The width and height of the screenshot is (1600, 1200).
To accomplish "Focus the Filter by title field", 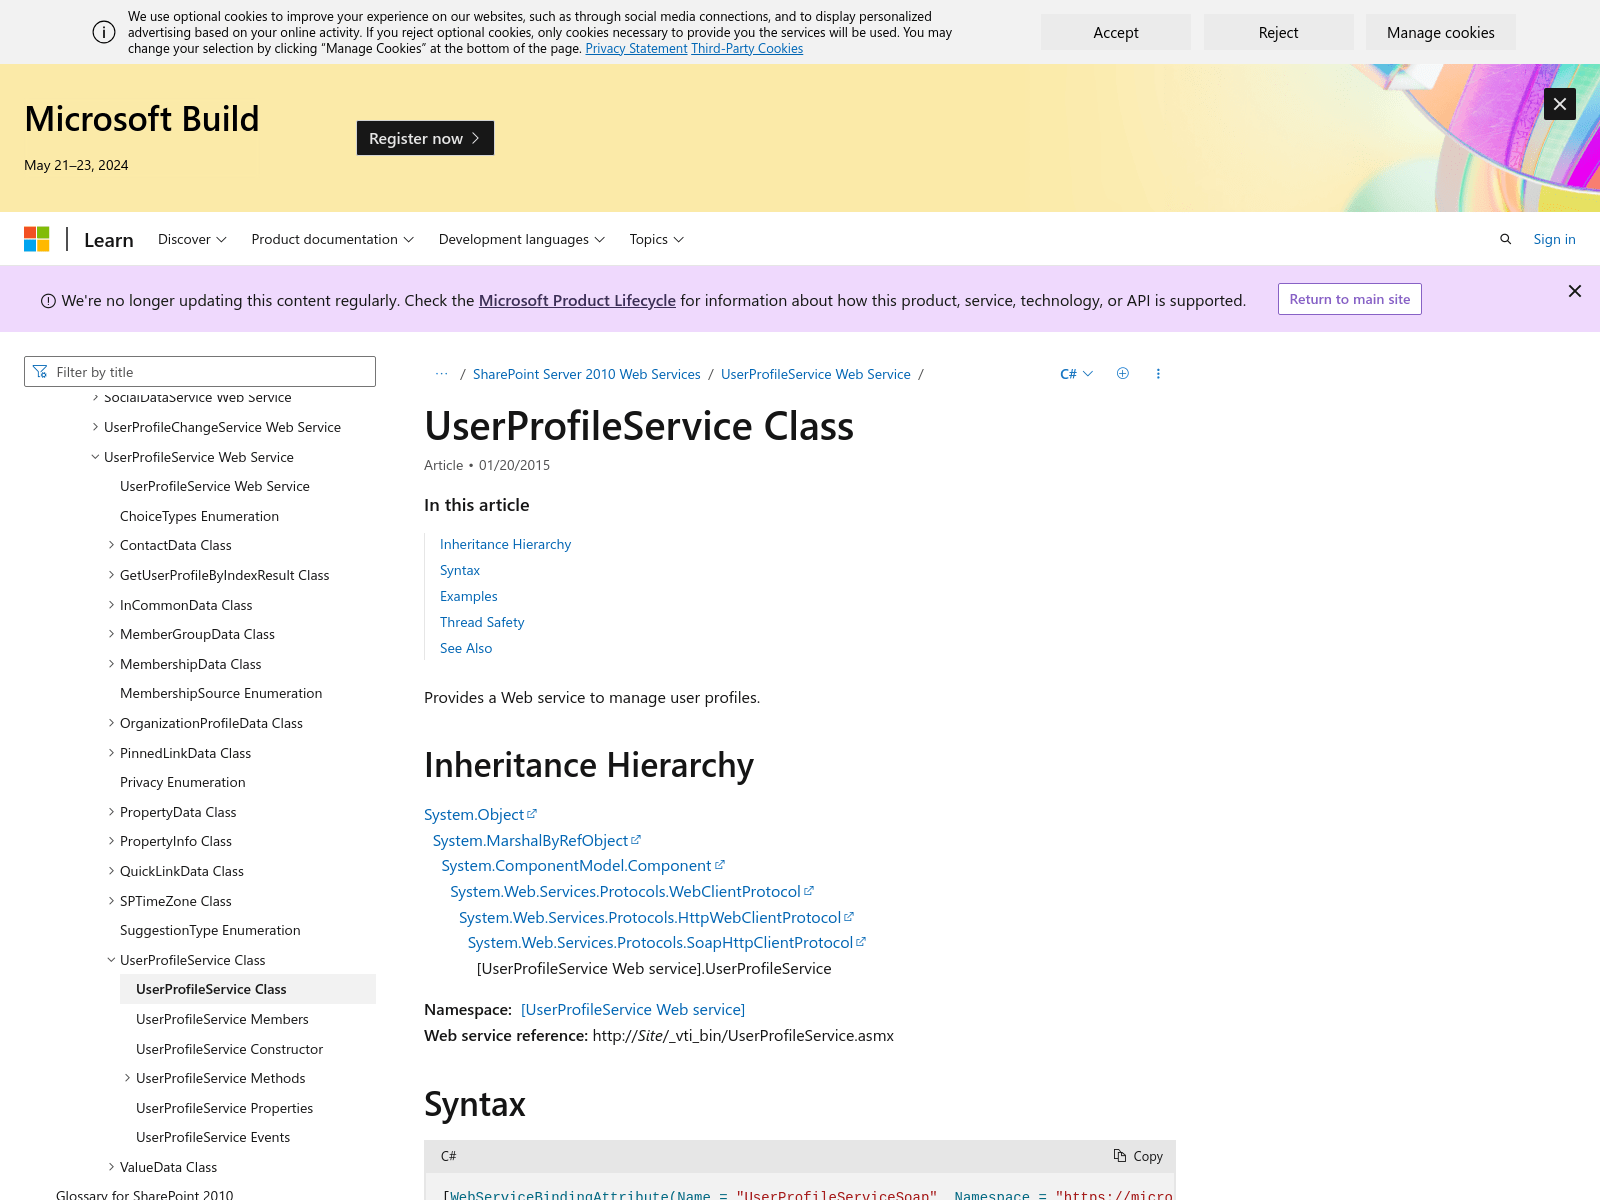I will [x=200, y=371].
